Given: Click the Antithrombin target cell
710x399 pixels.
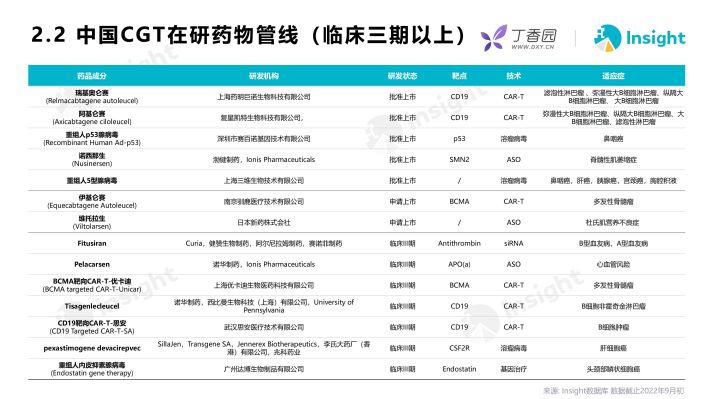Looking at the screenshot, I should 459,243.
